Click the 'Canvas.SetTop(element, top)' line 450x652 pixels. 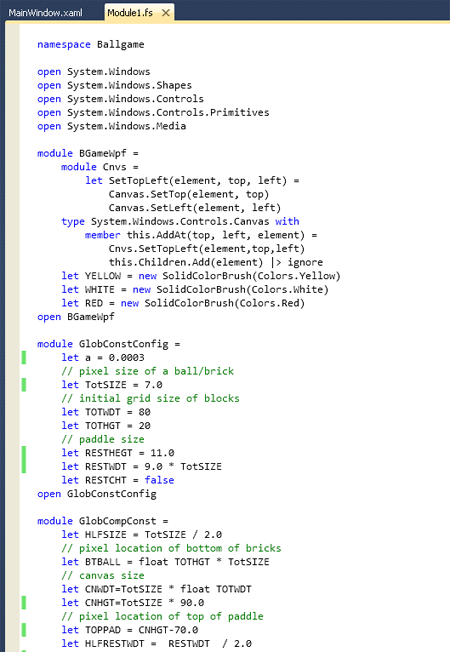(x=189, y=194)
